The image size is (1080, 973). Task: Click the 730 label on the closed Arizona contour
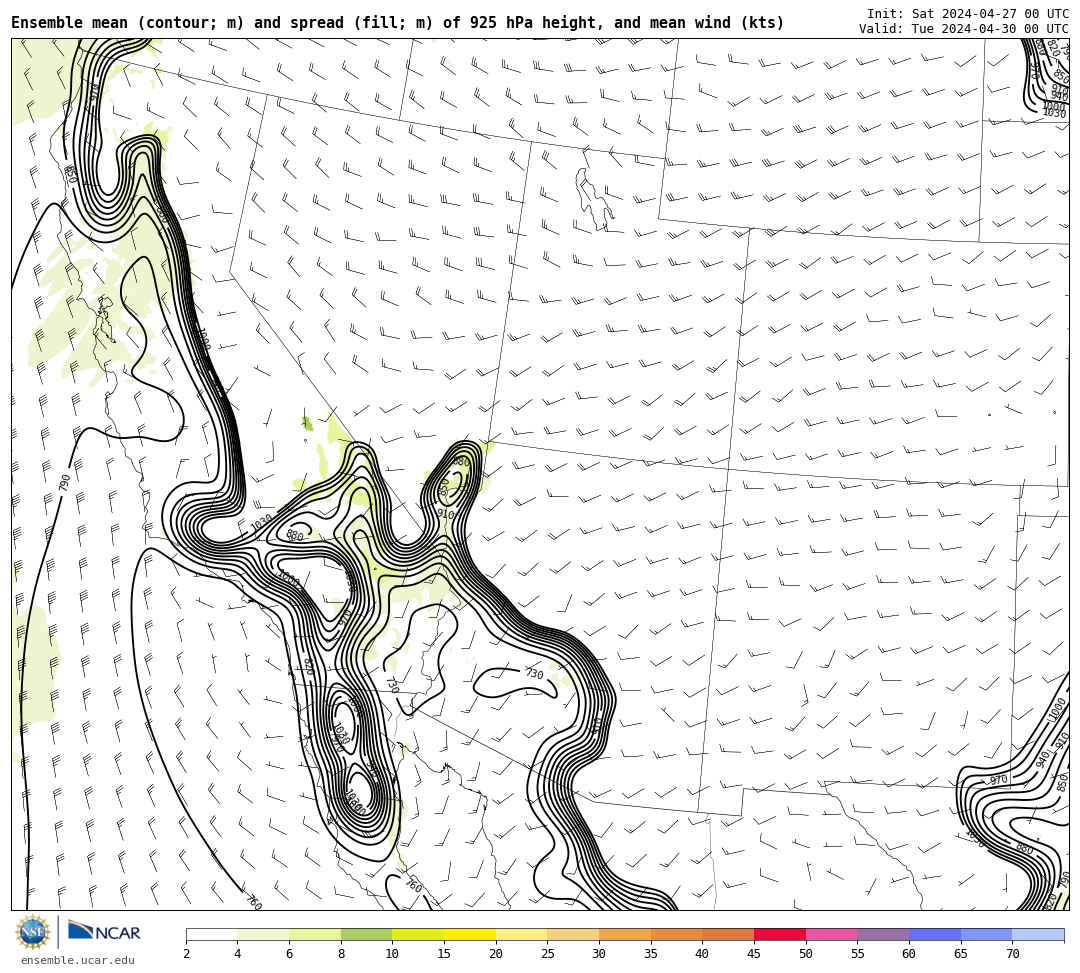point(534,673)
